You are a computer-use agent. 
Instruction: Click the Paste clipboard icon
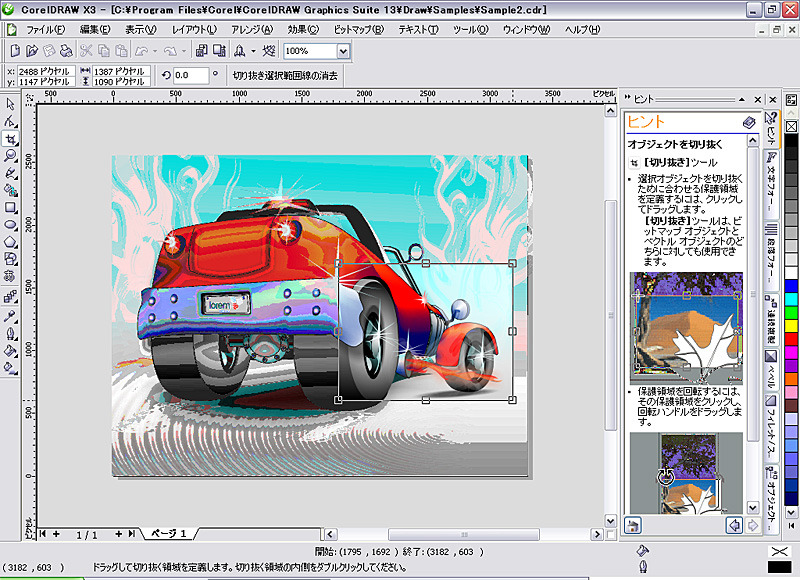121,51
